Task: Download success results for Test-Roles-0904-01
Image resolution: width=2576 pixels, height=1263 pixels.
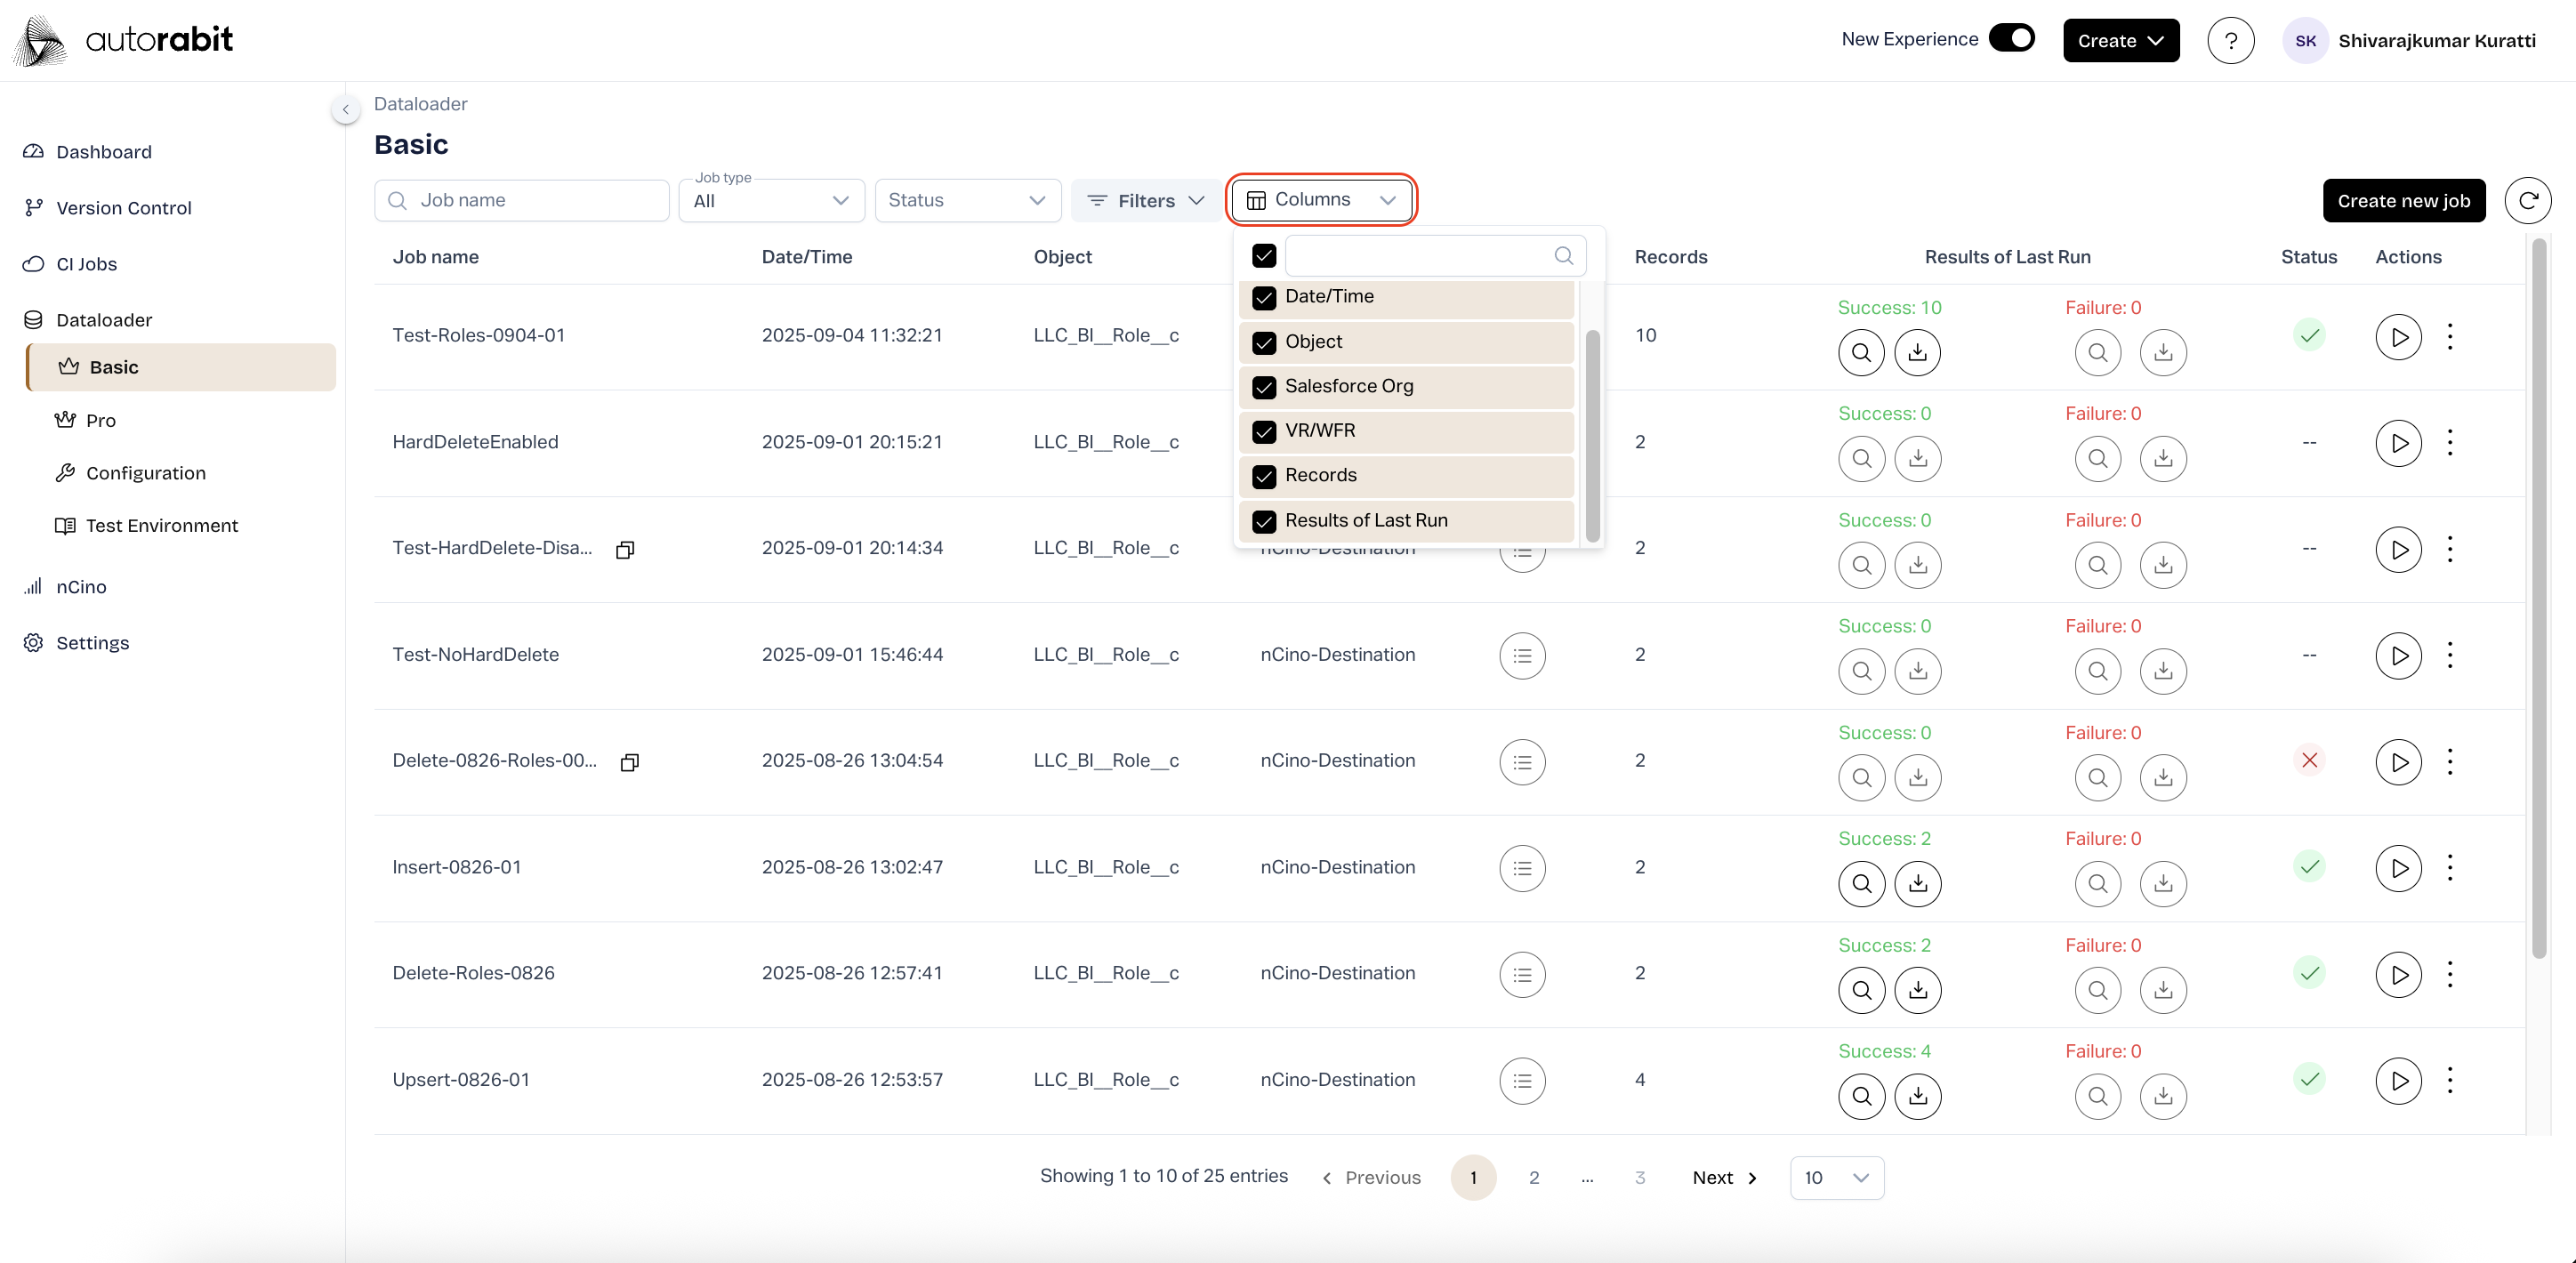Action: pos(1917,352)
